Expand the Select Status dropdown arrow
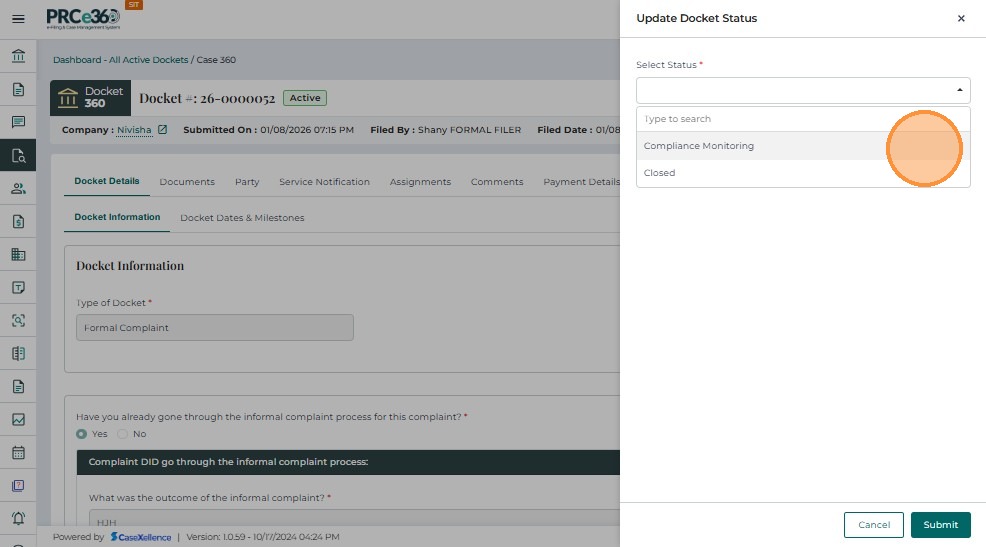The image size is (986, 547). click(x=959, y=91)
